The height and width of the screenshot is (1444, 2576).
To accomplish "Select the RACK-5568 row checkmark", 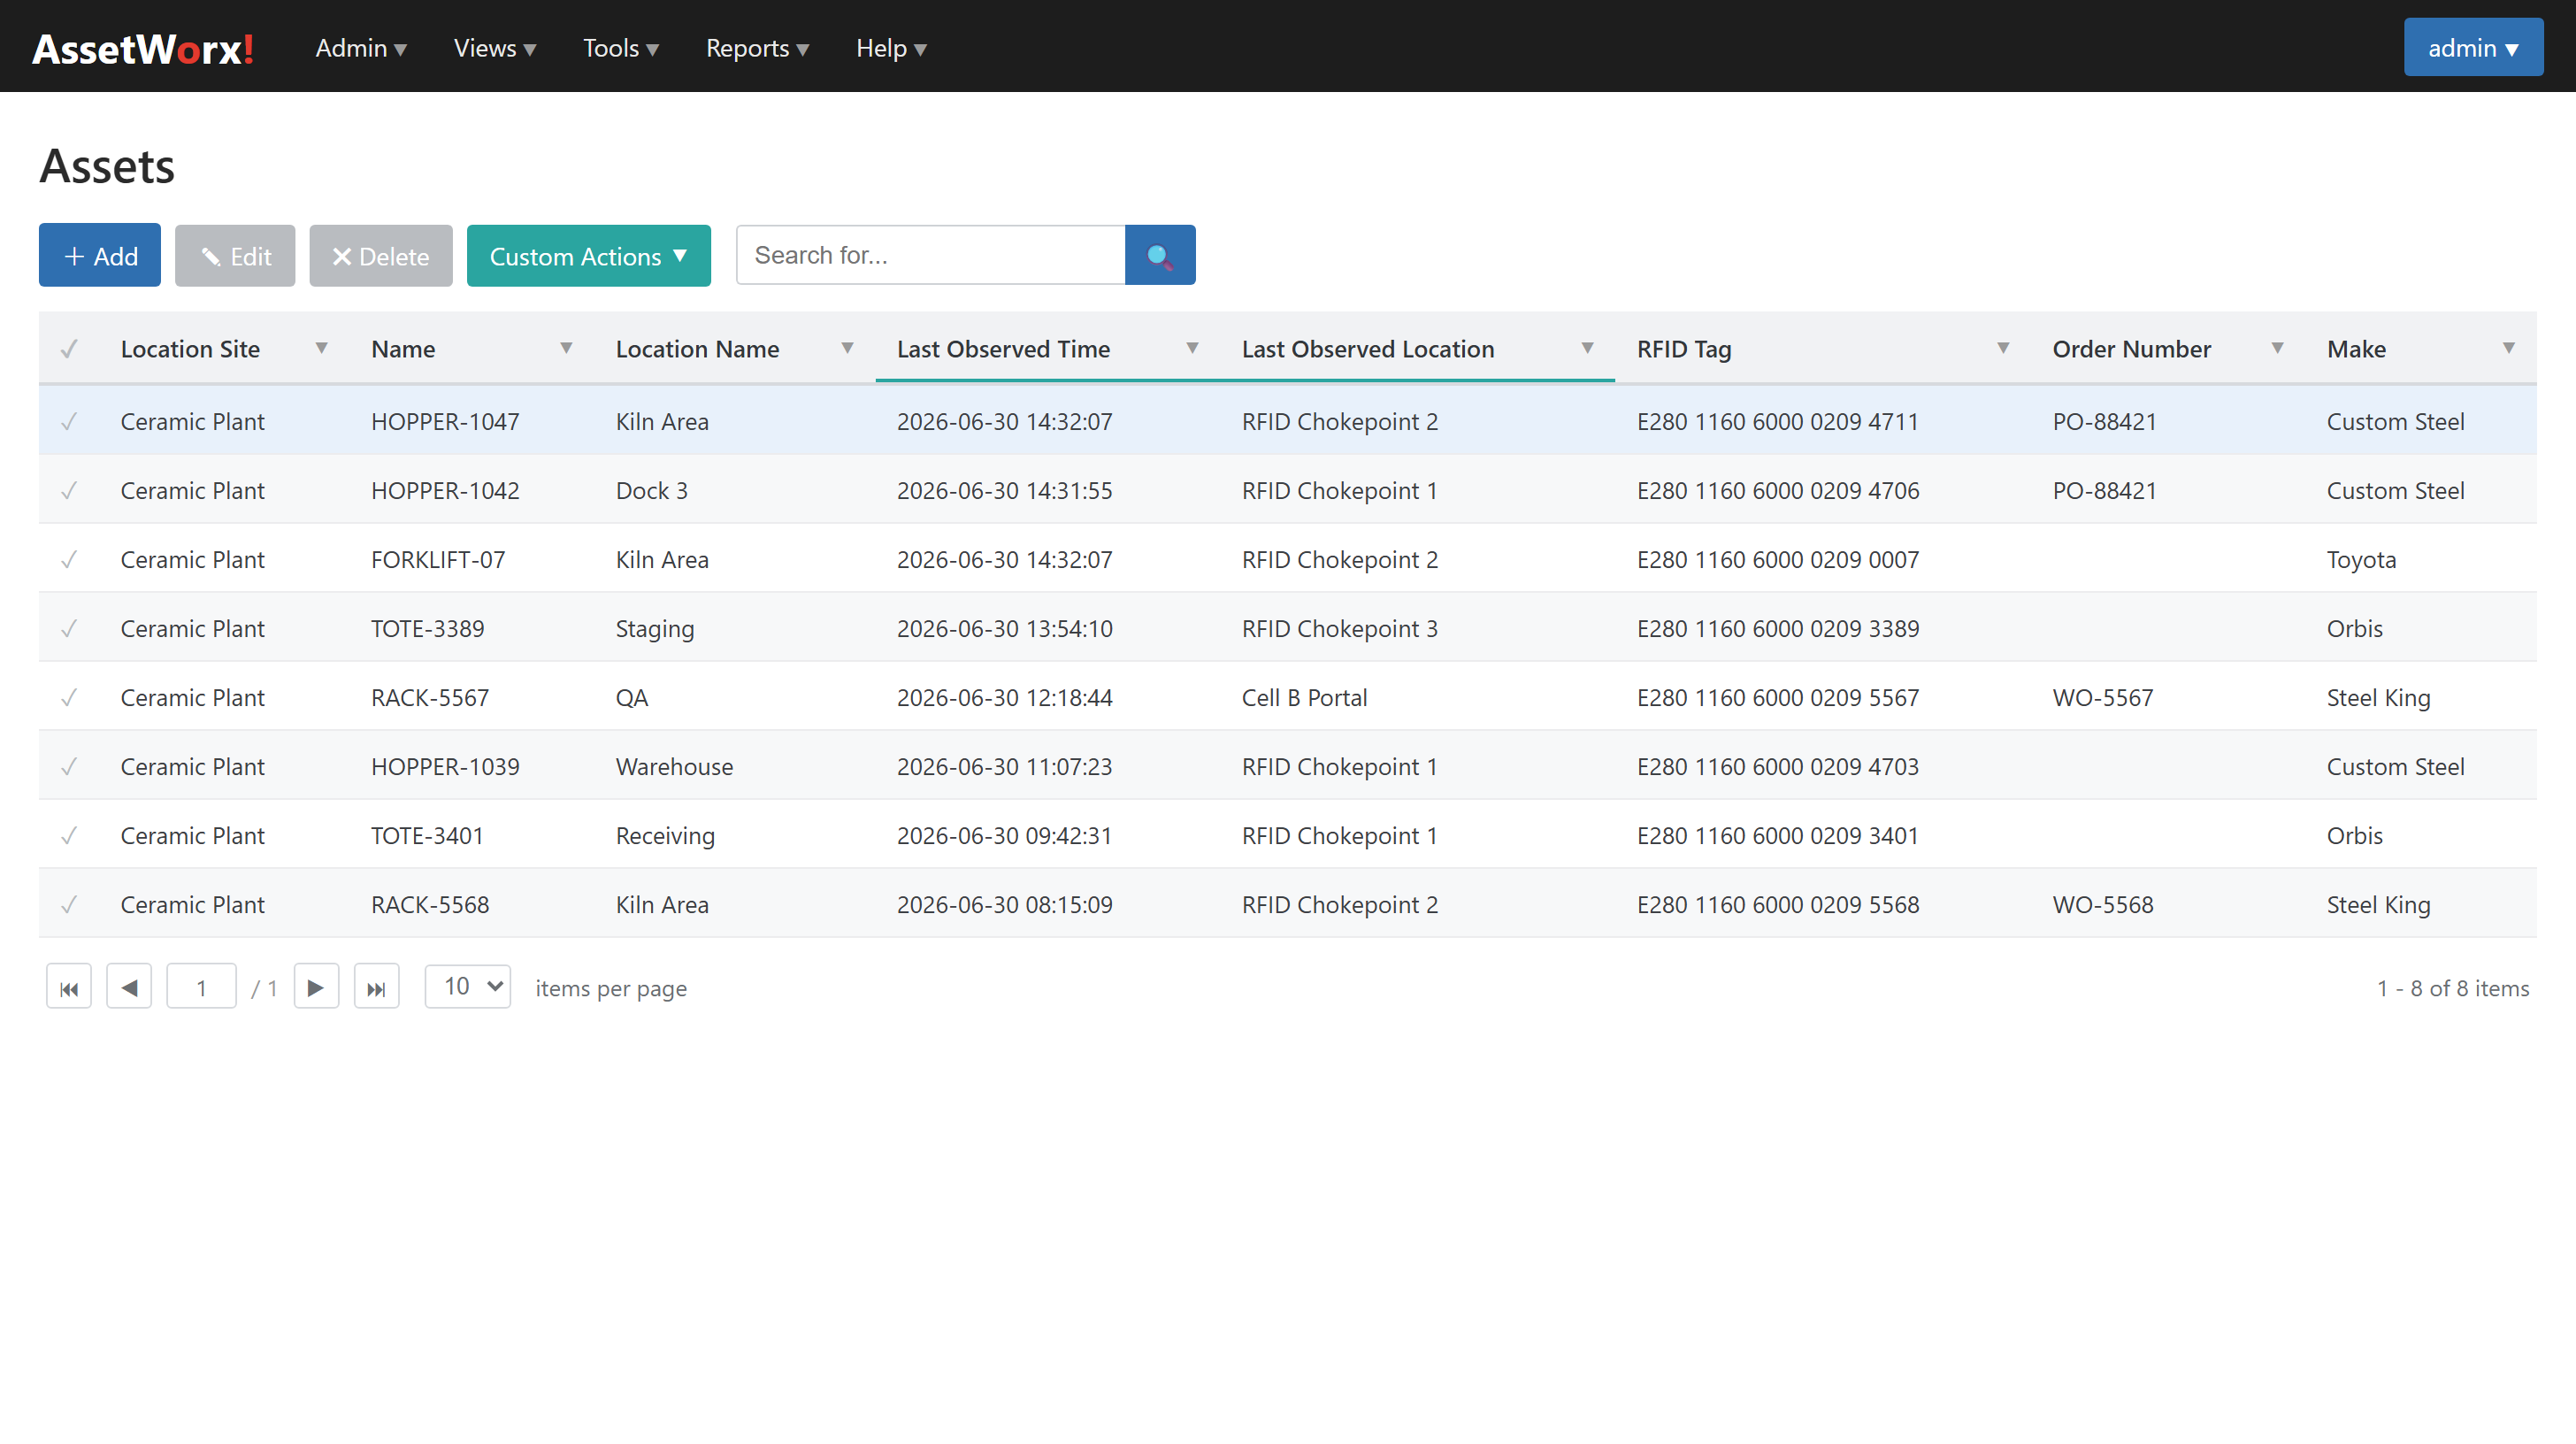I will pos(69,904).
